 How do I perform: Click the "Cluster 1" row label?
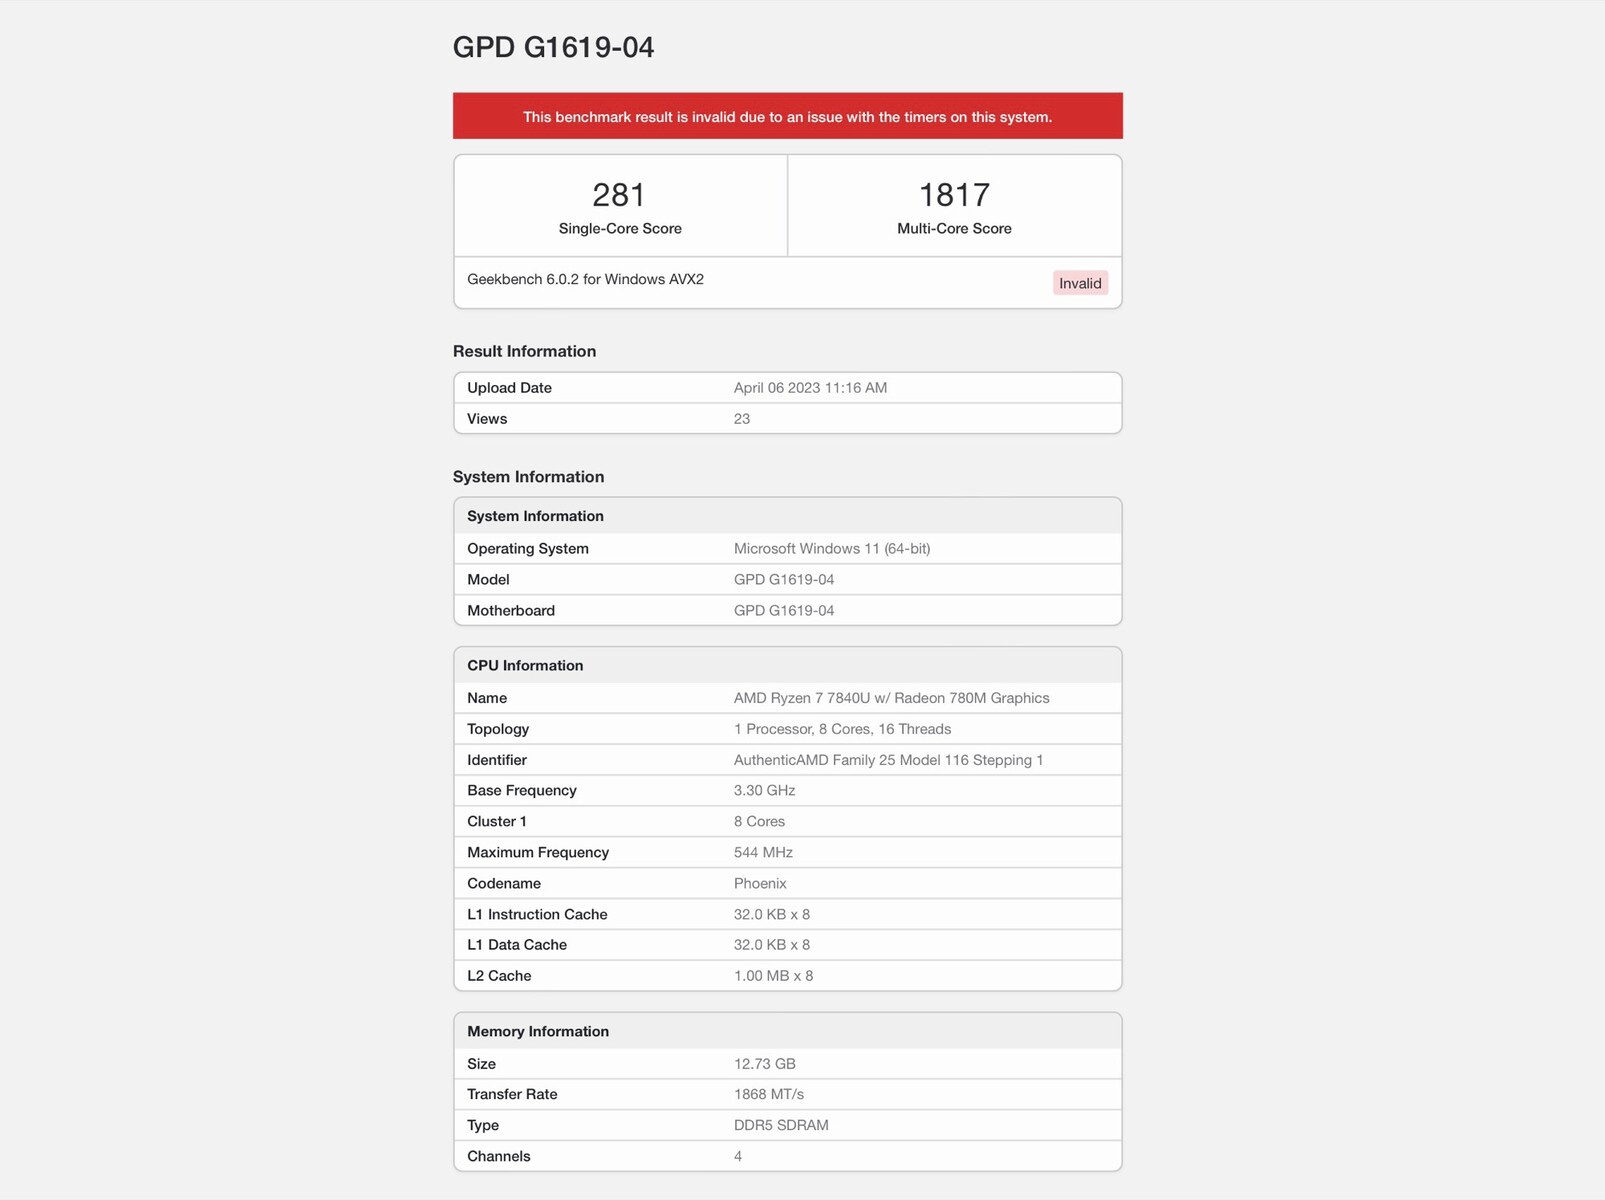497,822
